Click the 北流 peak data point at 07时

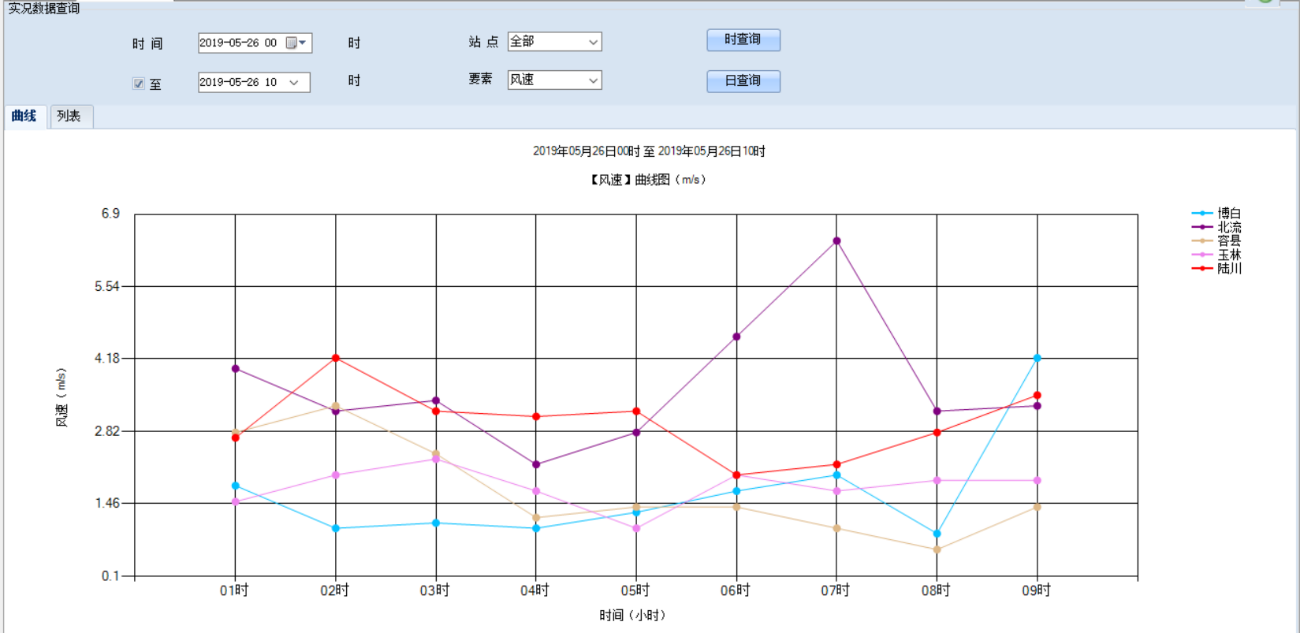click(836, 240)
